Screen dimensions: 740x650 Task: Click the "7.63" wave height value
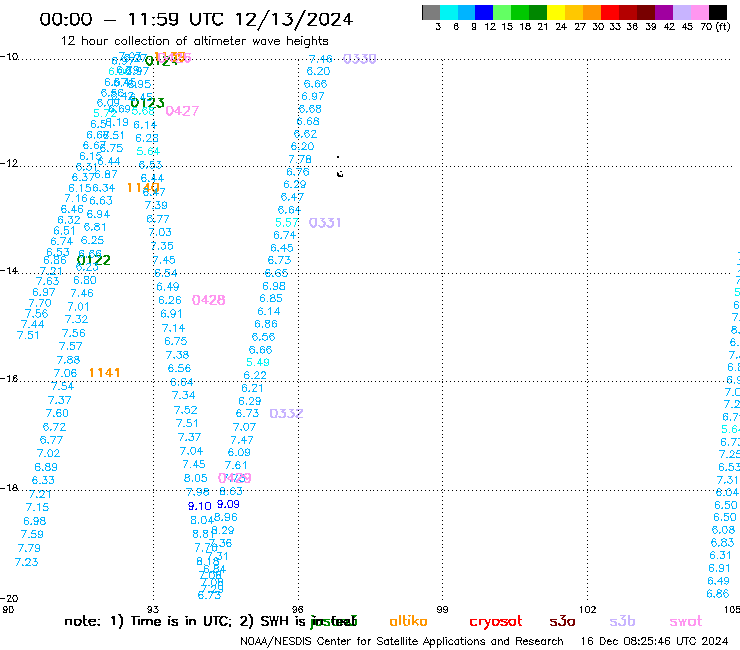pyautogui.click(x=48, y=281)
